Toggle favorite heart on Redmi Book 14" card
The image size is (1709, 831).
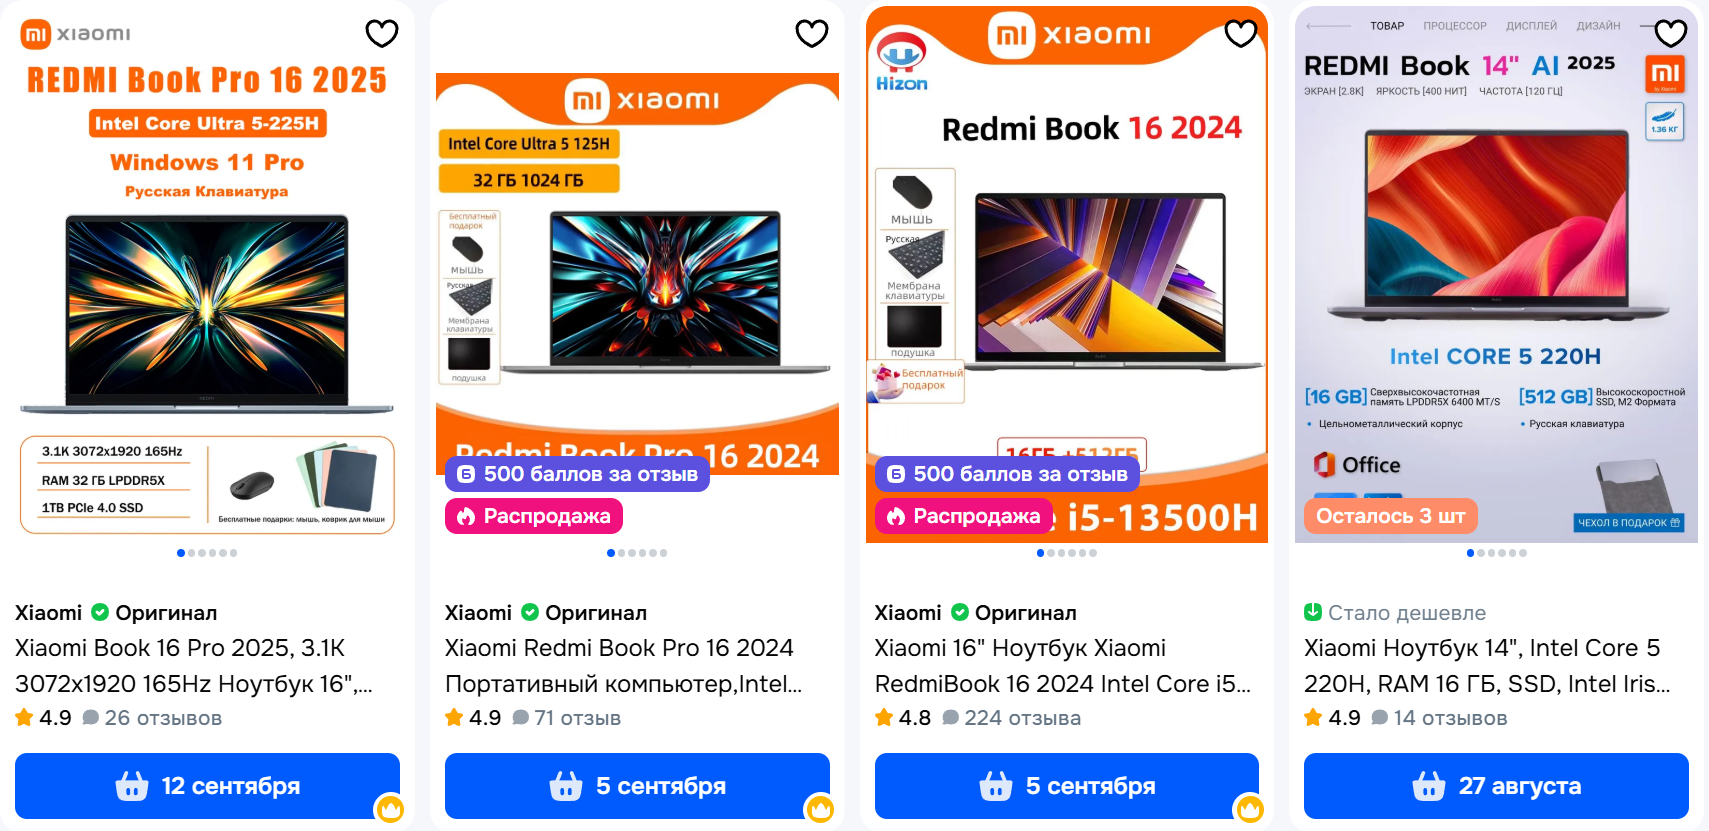click(x=1671, y=34)
